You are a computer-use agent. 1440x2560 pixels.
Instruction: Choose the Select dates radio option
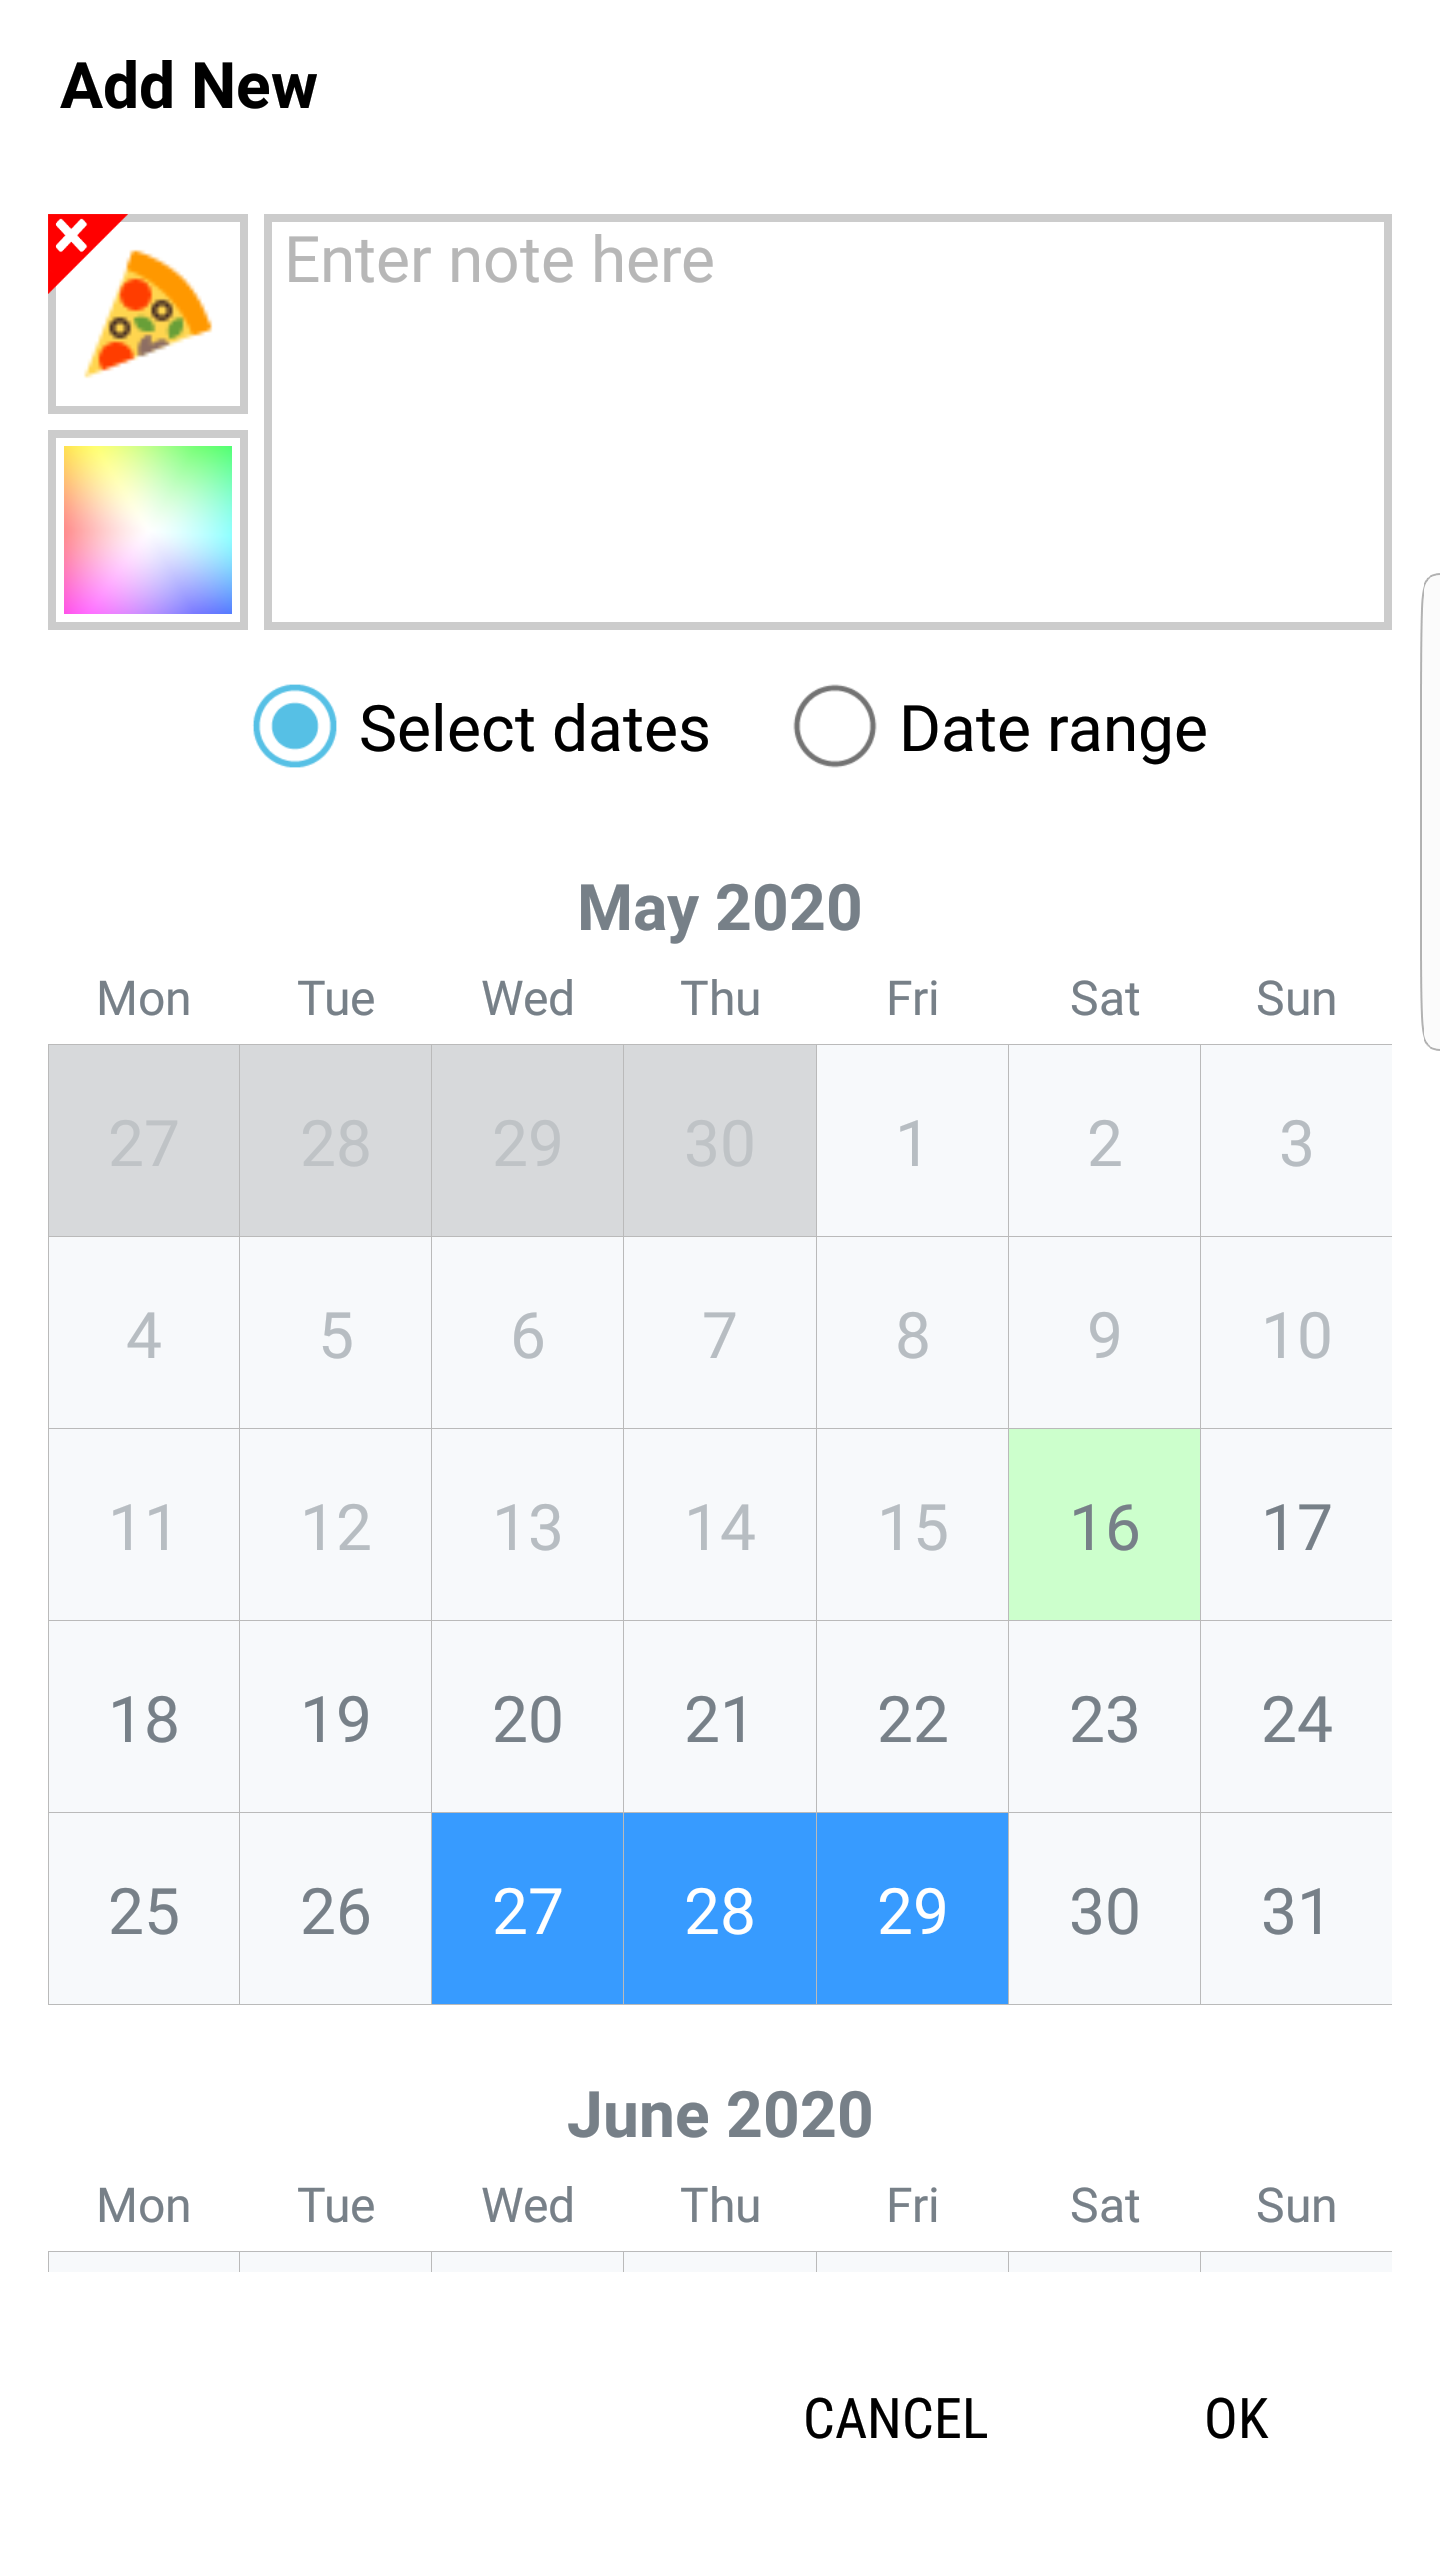point(482,727)
